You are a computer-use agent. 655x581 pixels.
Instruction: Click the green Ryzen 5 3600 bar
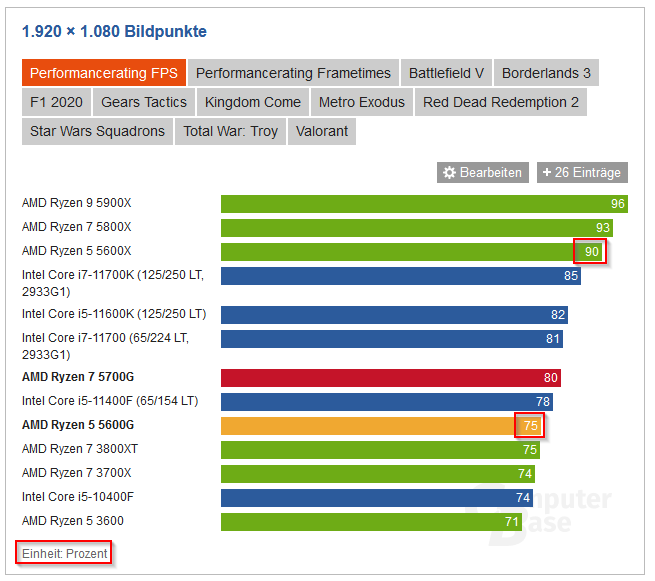pos(371,522)
